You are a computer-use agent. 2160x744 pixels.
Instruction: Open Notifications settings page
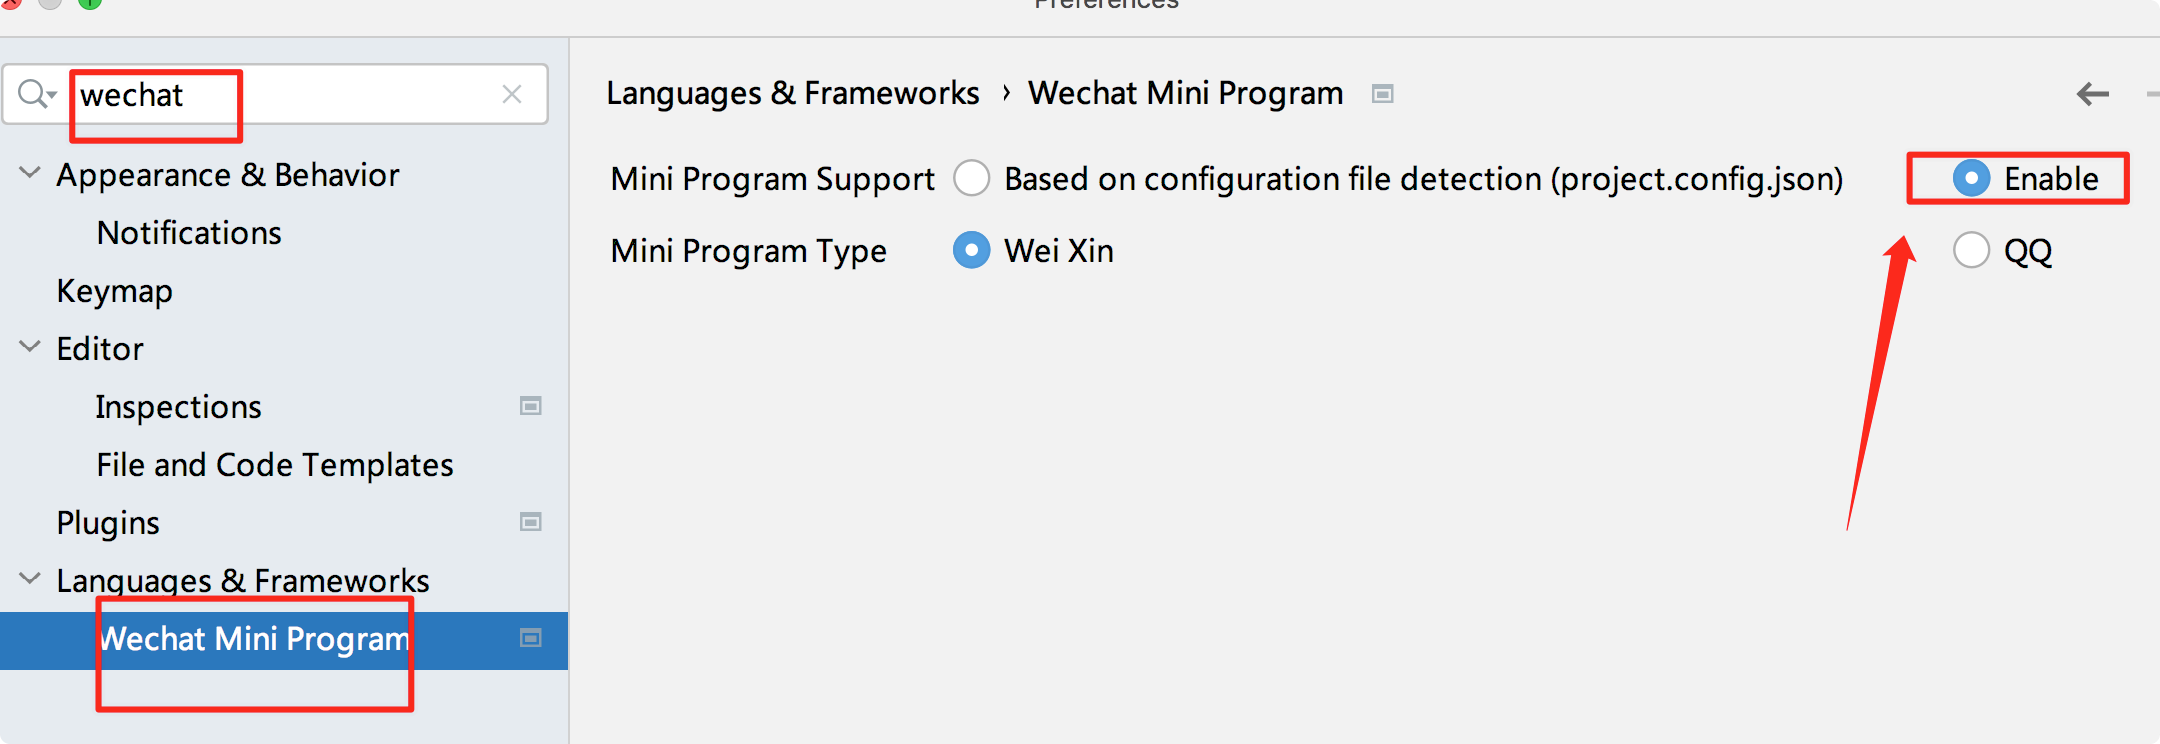point(189,233)
